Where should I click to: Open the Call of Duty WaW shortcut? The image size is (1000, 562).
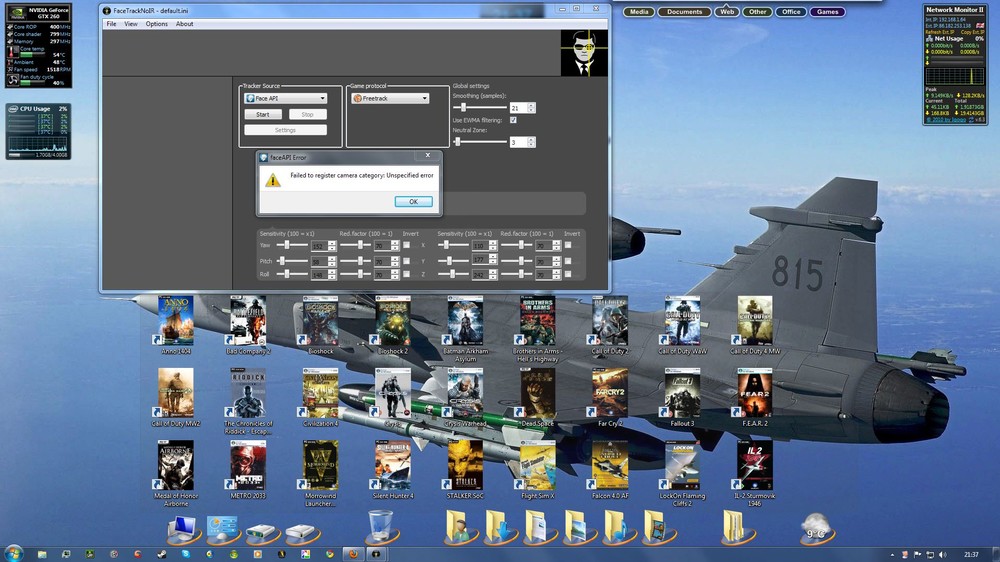(682, 325)
